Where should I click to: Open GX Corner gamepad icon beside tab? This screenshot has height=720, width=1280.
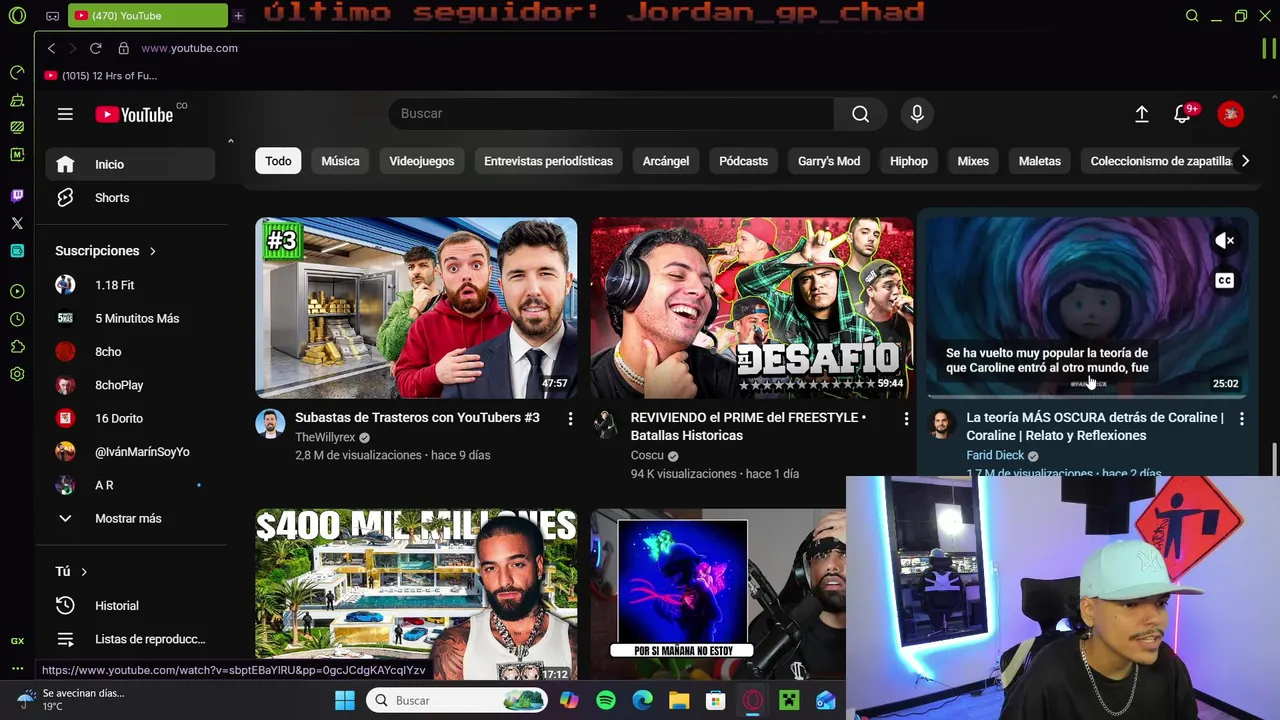coord(52,16)
